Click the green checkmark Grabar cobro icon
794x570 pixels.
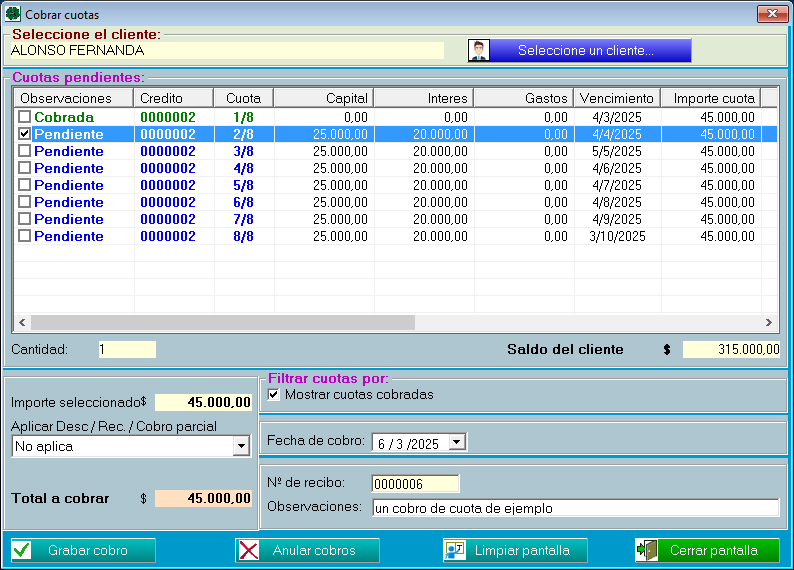pos(22,550)
